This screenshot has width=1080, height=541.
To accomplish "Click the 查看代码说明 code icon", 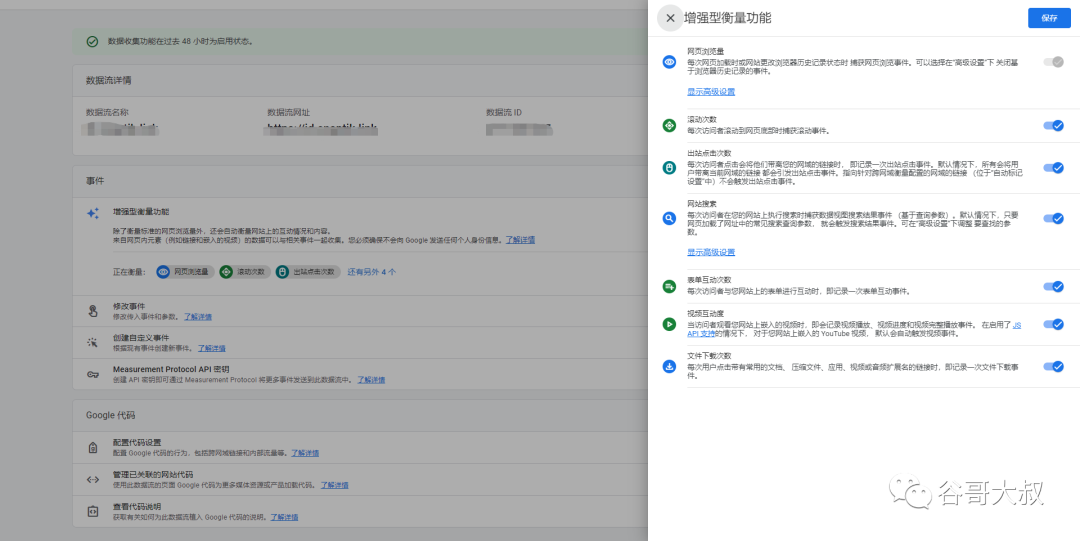I will pos(93,511).
